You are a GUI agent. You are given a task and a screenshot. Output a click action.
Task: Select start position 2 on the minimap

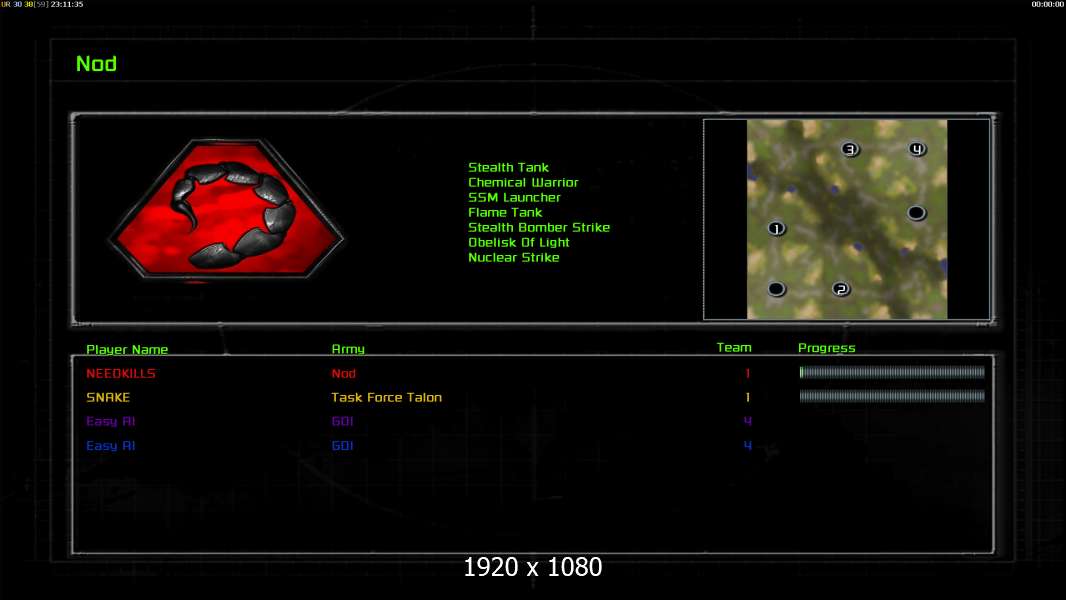click(841, 289)
